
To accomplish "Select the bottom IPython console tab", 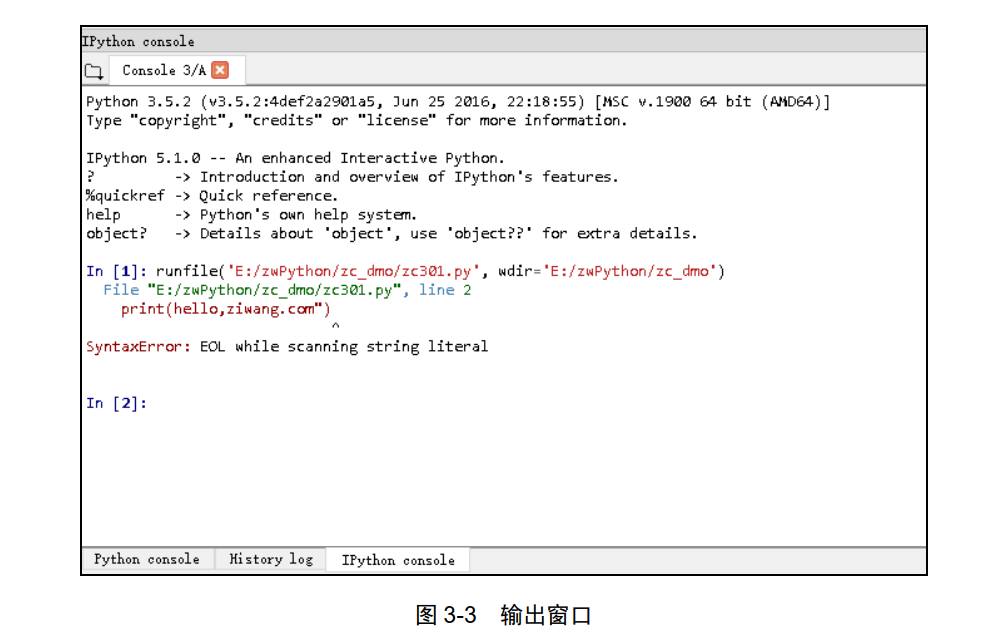I will point(398,560).
